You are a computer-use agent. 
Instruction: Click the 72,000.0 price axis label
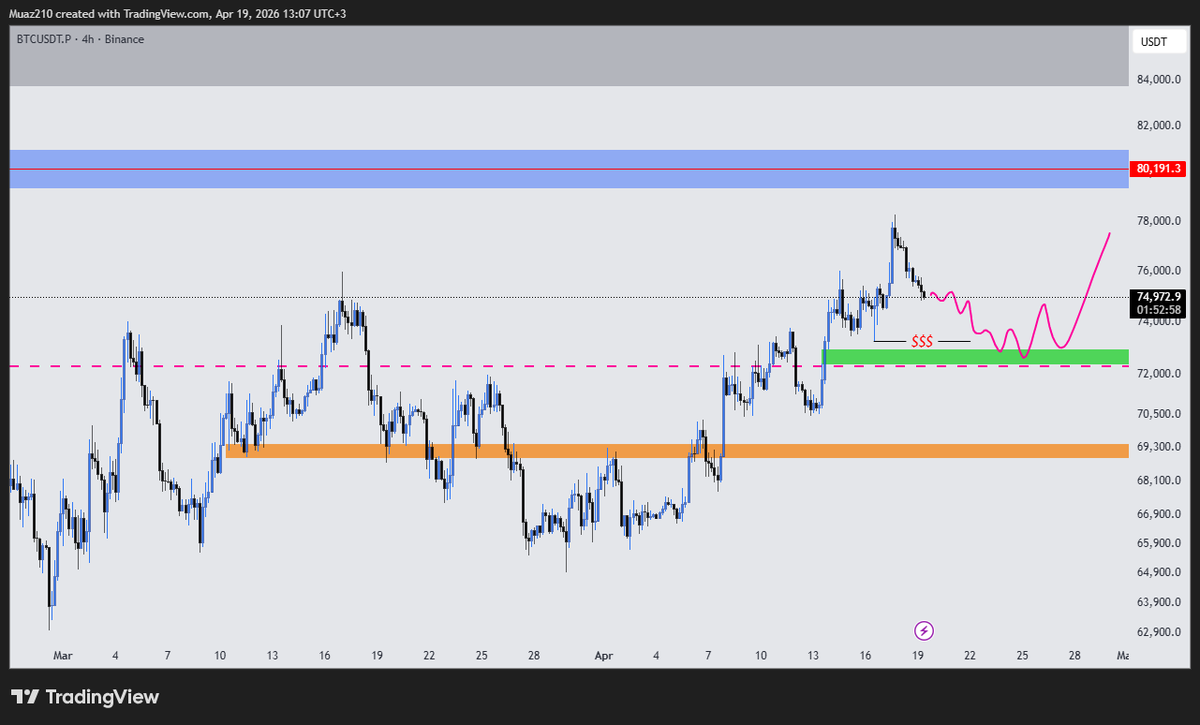pos(1158,374)
